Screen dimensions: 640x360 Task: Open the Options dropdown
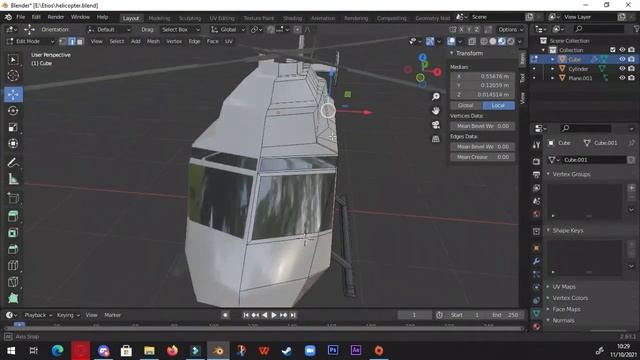(x=510, y=29)
